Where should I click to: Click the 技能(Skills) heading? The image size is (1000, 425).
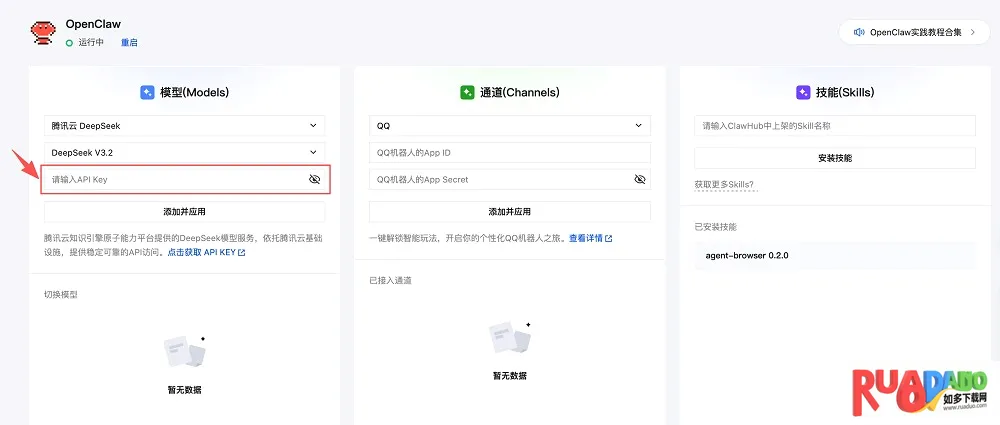tap(846, 93)
